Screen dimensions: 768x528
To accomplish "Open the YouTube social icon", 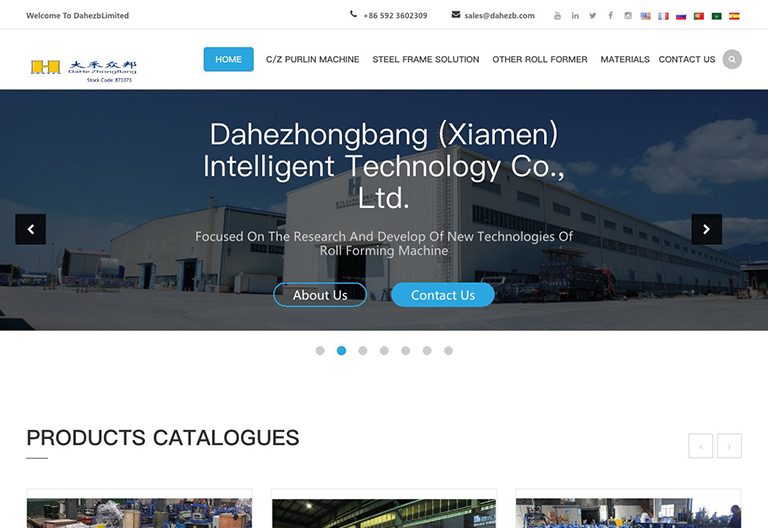I will (x=557, y=16).
